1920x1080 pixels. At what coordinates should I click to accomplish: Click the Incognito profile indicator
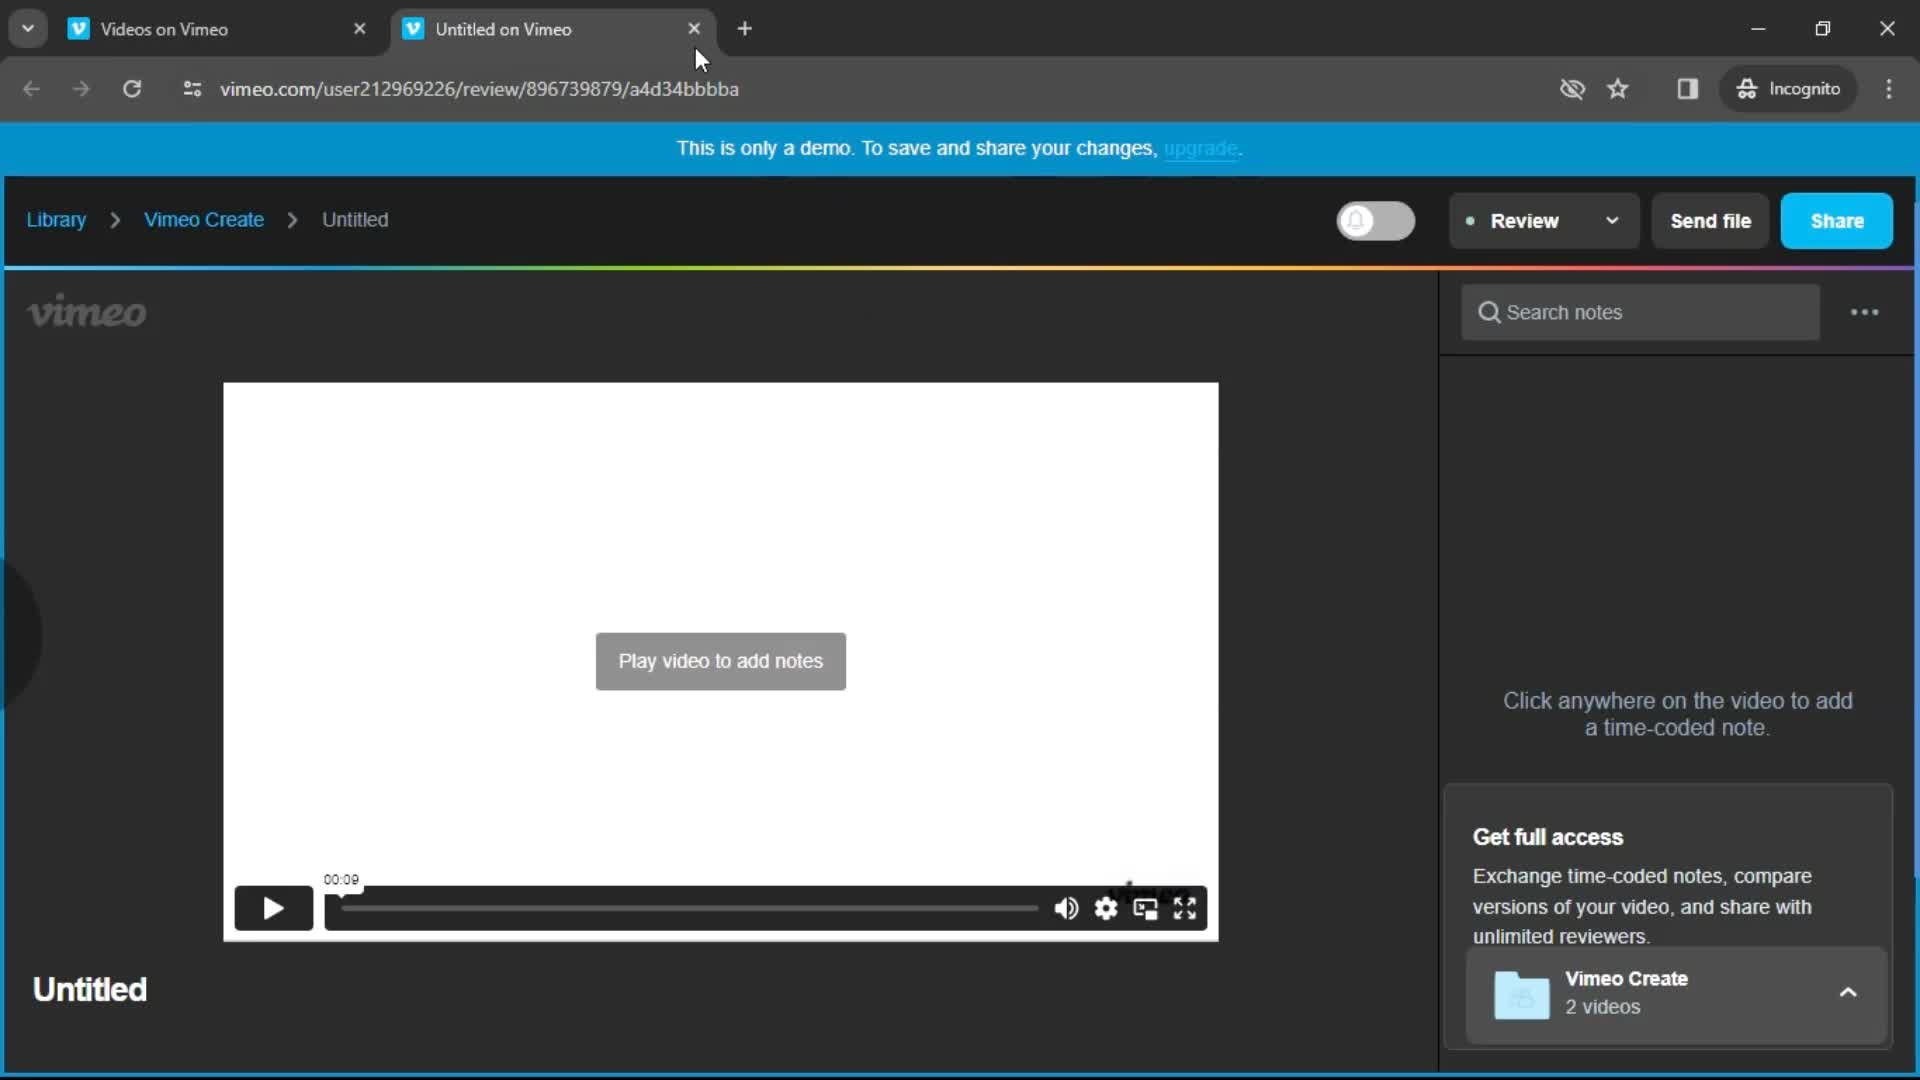click(x=1788, y=89)
